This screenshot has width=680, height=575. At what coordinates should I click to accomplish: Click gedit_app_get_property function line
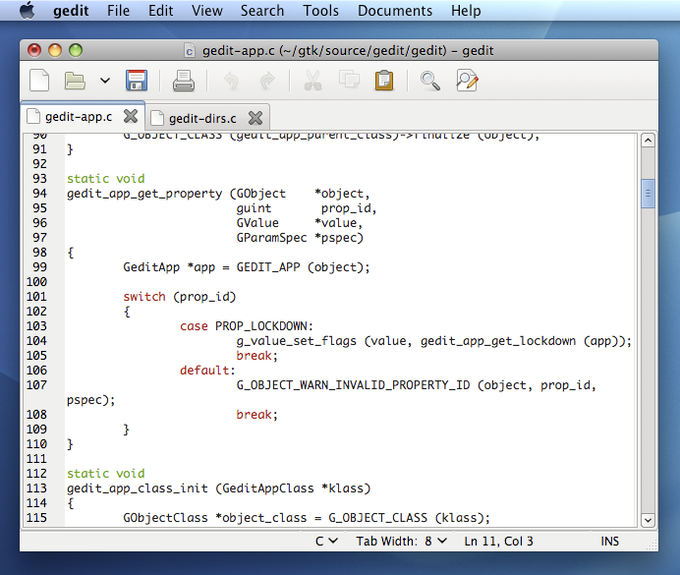tap(218, 193)
